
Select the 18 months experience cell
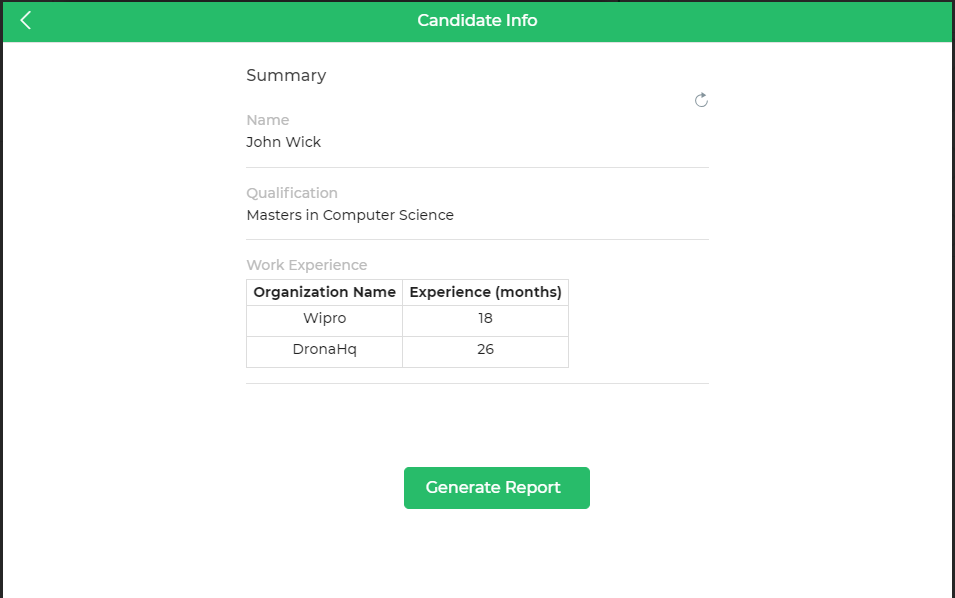tap(485, 320)
